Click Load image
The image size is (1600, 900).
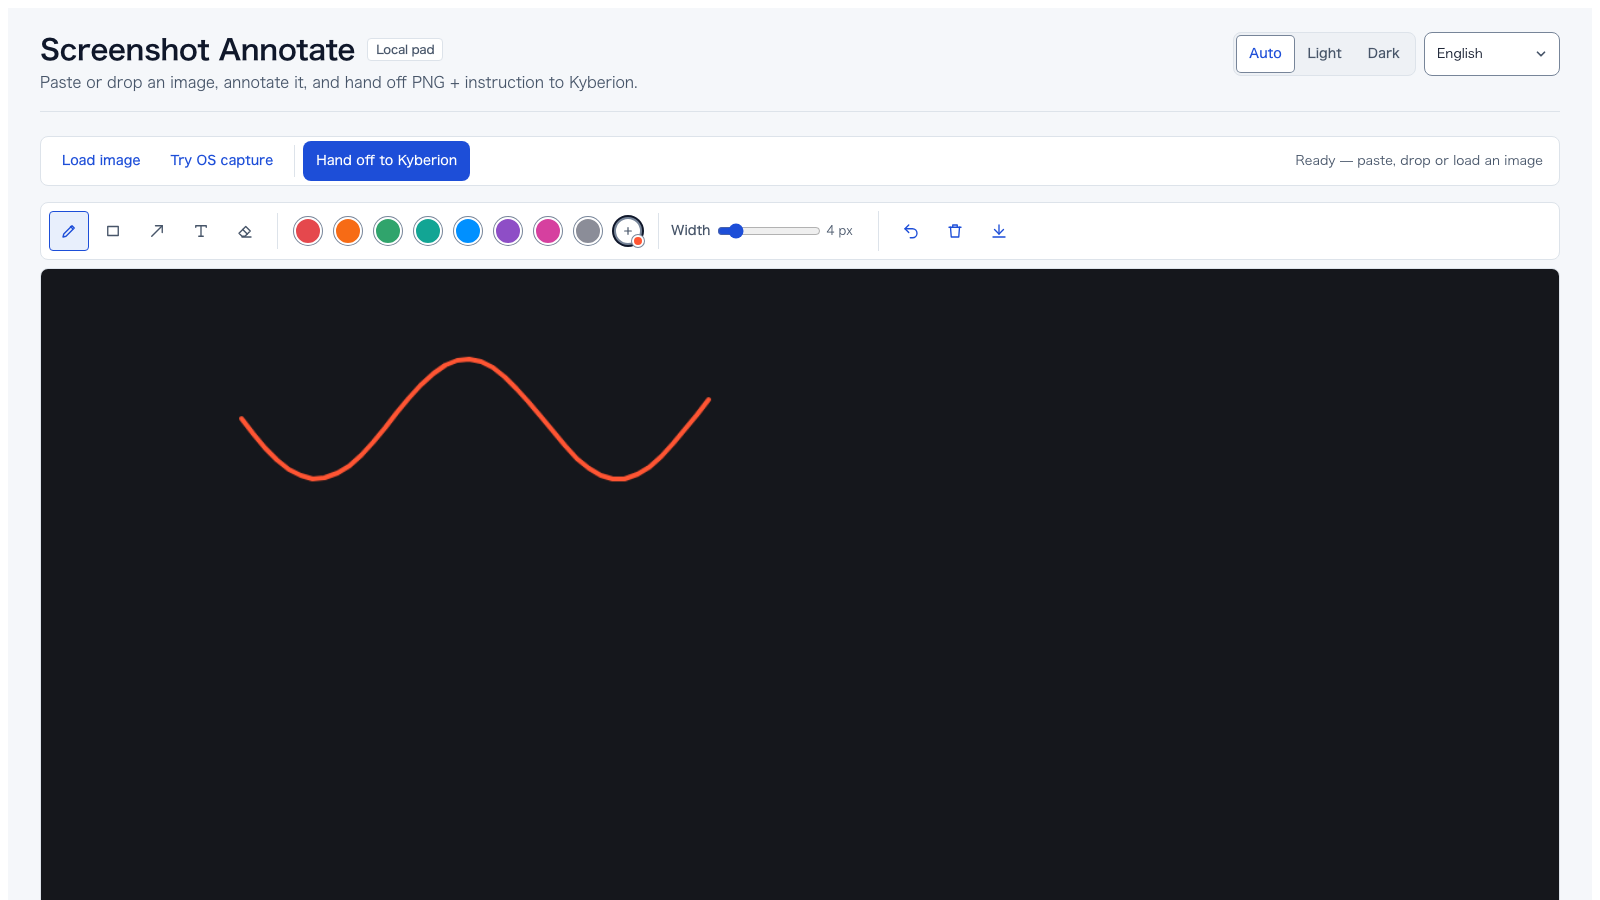click(x=101, y=161)
